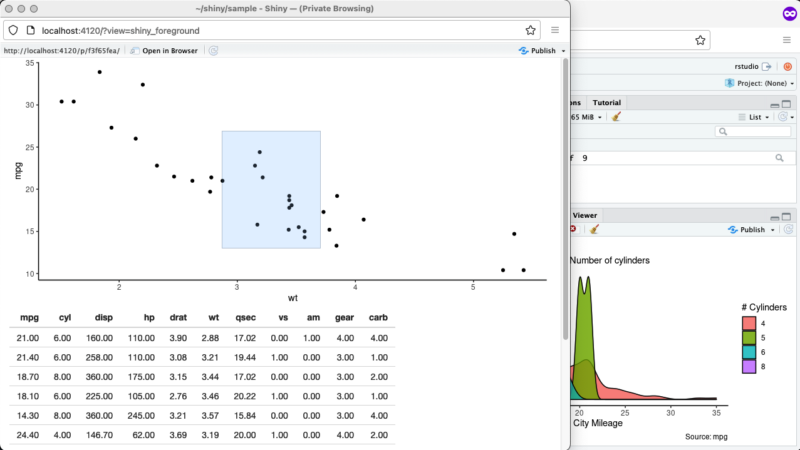Click the blue brushed selection on plot
This screenshot has width=800, height=450.
pyautogui.click(x=271, y=189)
